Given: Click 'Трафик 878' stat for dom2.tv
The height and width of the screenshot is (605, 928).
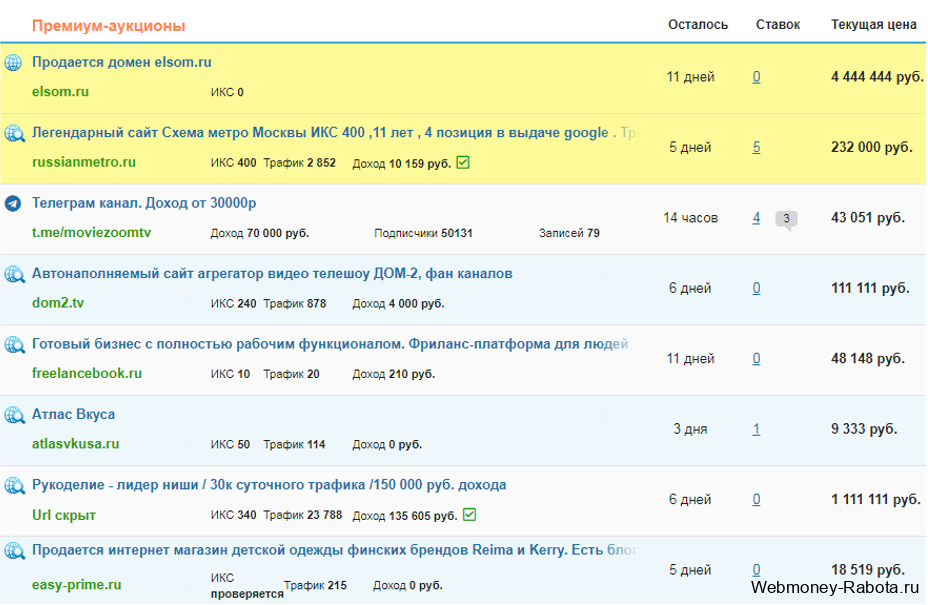Looking at the screenshot, I should coord(295,304).
